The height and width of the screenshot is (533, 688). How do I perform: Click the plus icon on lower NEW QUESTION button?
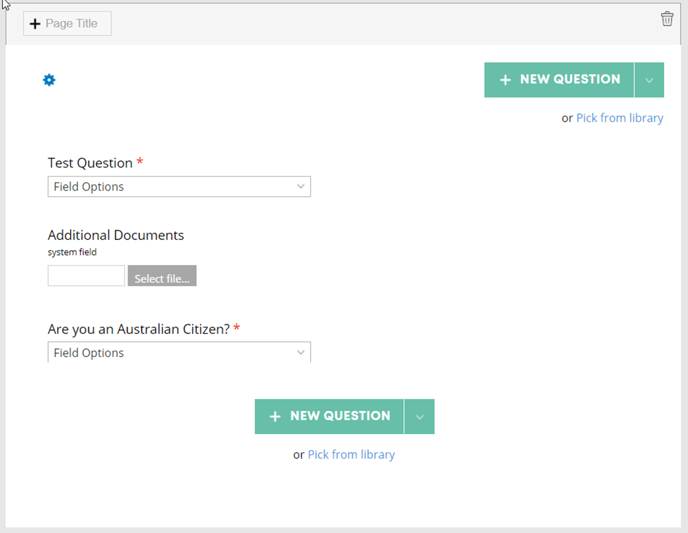tap(275, 416)
